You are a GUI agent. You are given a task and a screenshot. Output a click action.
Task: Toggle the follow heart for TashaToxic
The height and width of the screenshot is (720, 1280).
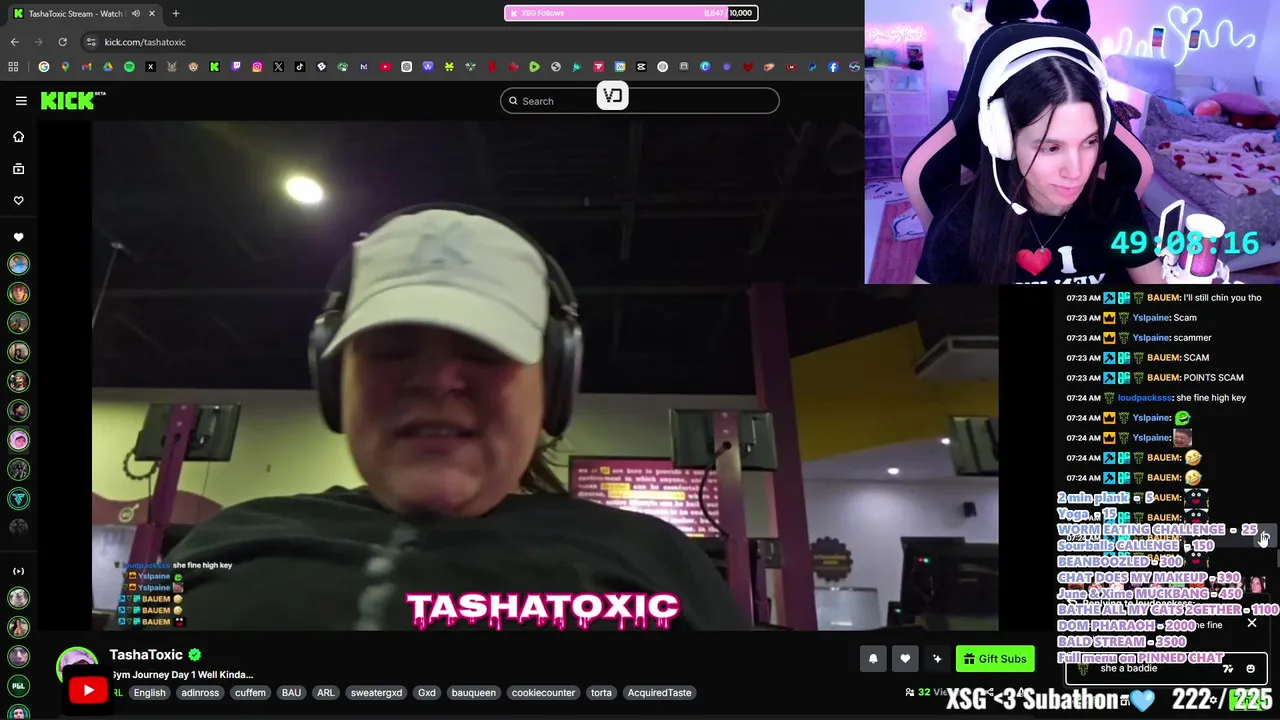pos(905,658)
